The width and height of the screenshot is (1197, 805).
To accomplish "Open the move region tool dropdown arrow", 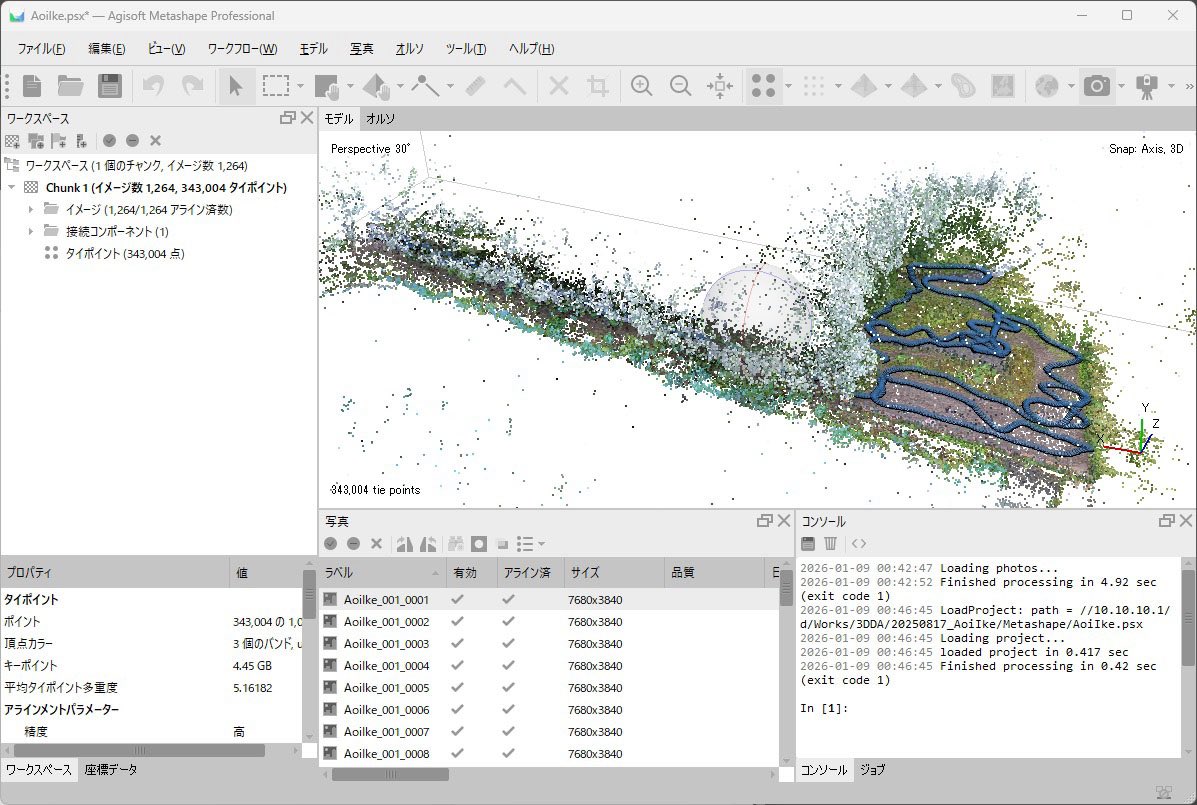I will click(x=350, y=85).
